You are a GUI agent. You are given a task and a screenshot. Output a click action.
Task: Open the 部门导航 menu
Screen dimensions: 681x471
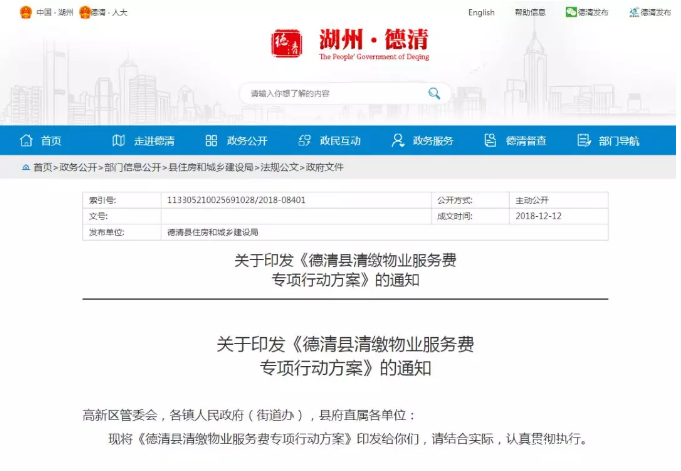pyautogui.click(x=619, y=141)
